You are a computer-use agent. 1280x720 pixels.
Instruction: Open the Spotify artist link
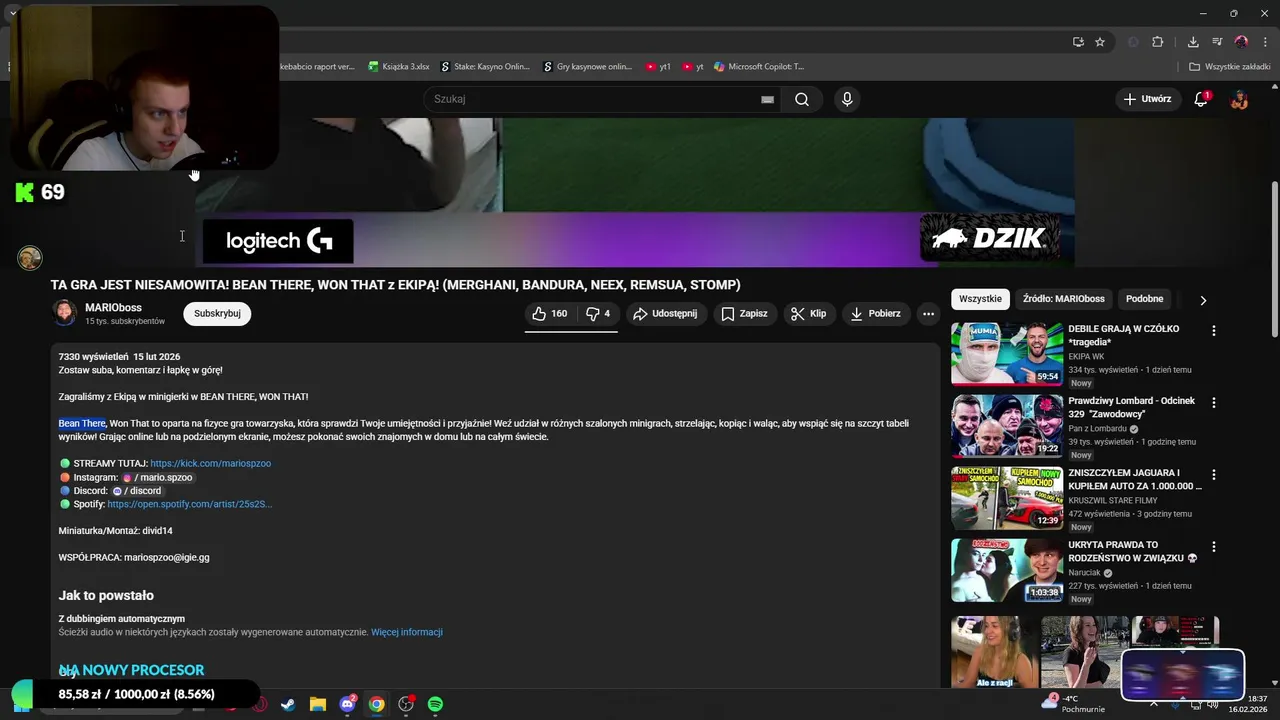[189, 504]
